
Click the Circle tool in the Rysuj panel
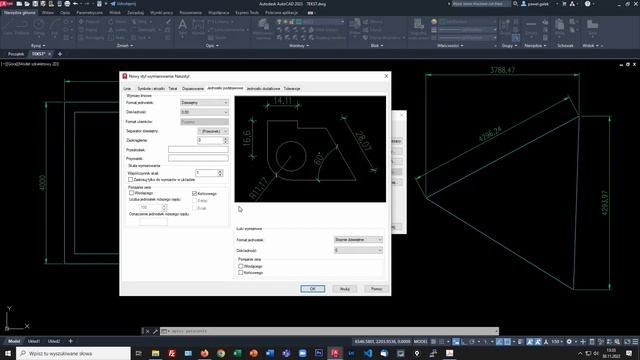point(39,25)
